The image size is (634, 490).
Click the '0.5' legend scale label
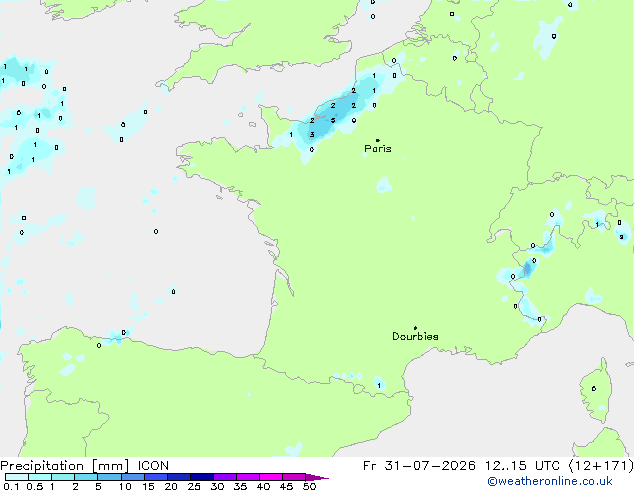pyautogui.click(x=34, y=486)
